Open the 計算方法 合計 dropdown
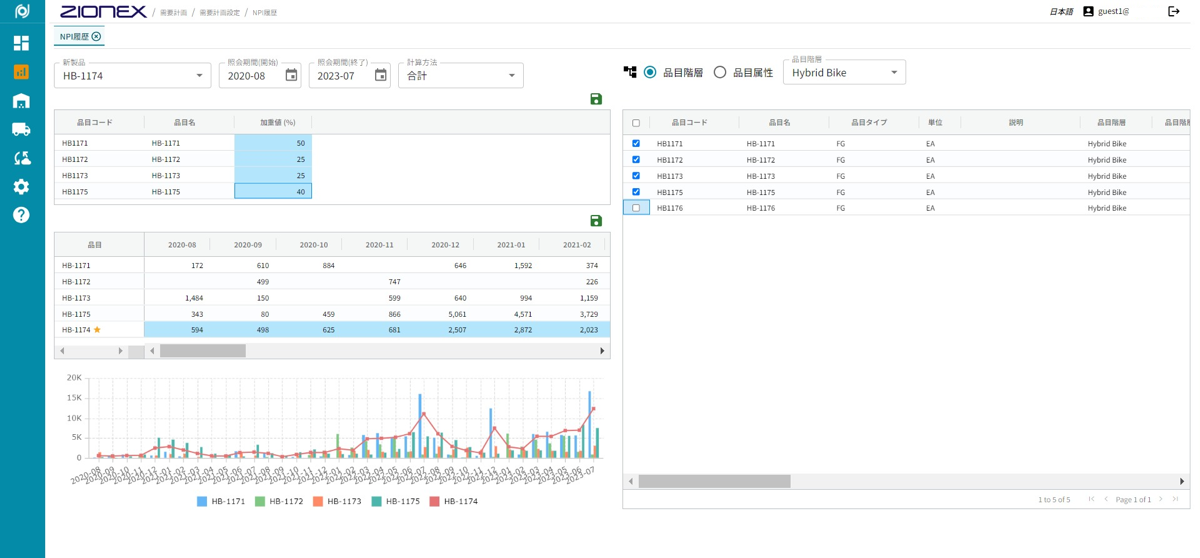 [511, 75]
